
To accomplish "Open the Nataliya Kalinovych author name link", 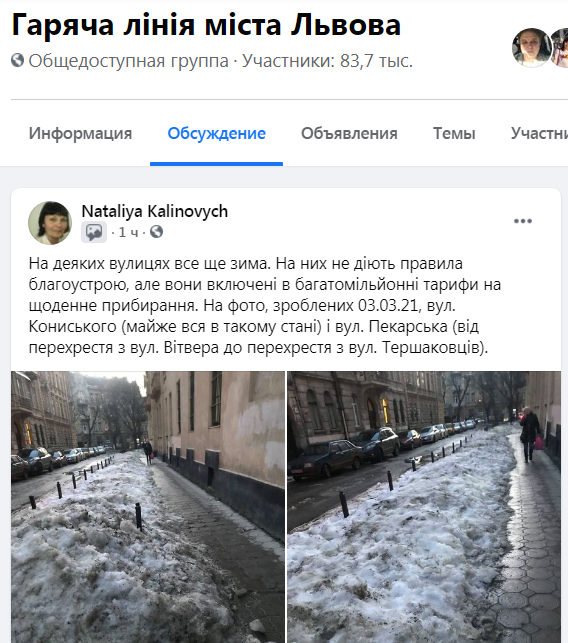I will click(155, 212).
